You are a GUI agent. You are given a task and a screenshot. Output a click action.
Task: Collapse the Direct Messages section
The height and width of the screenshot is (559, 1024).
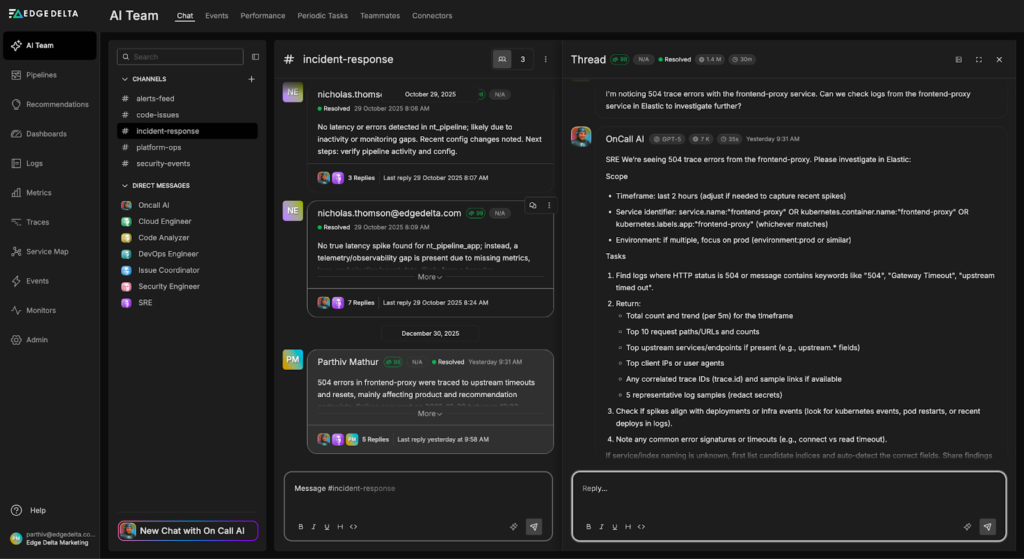[125, 186]
